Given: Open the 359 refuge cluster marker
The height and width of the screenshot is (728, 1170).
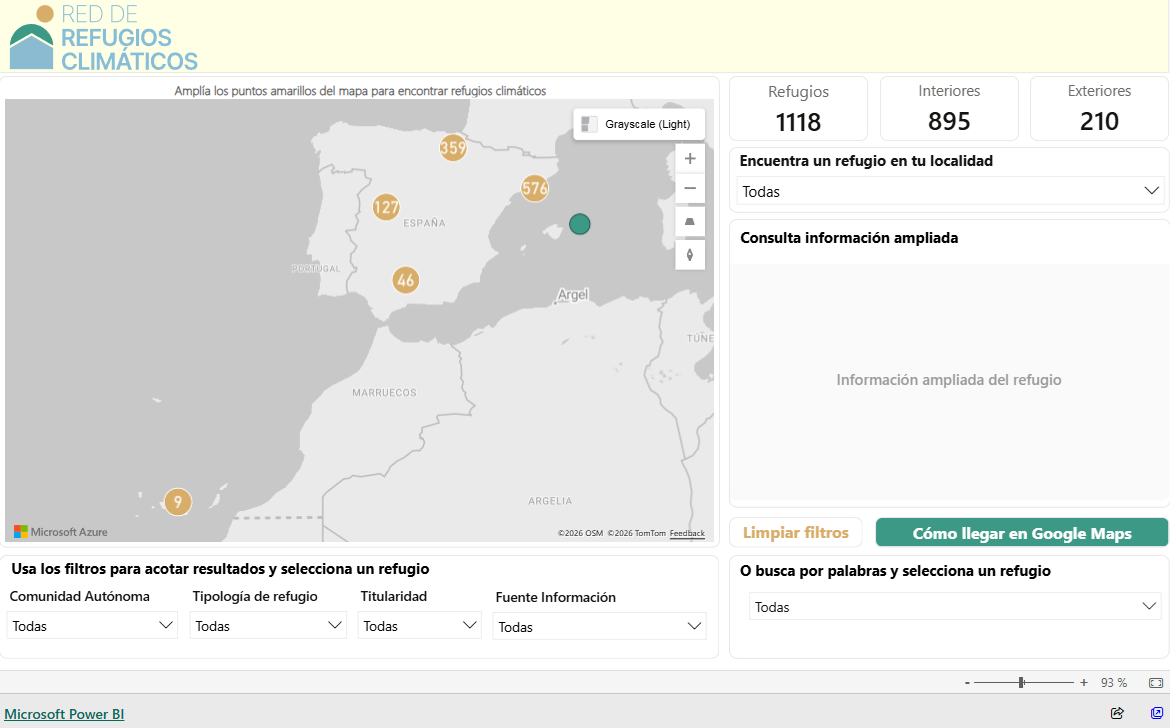Looking at the screenshot, I should pyautogui.click(x=453, y=148).
